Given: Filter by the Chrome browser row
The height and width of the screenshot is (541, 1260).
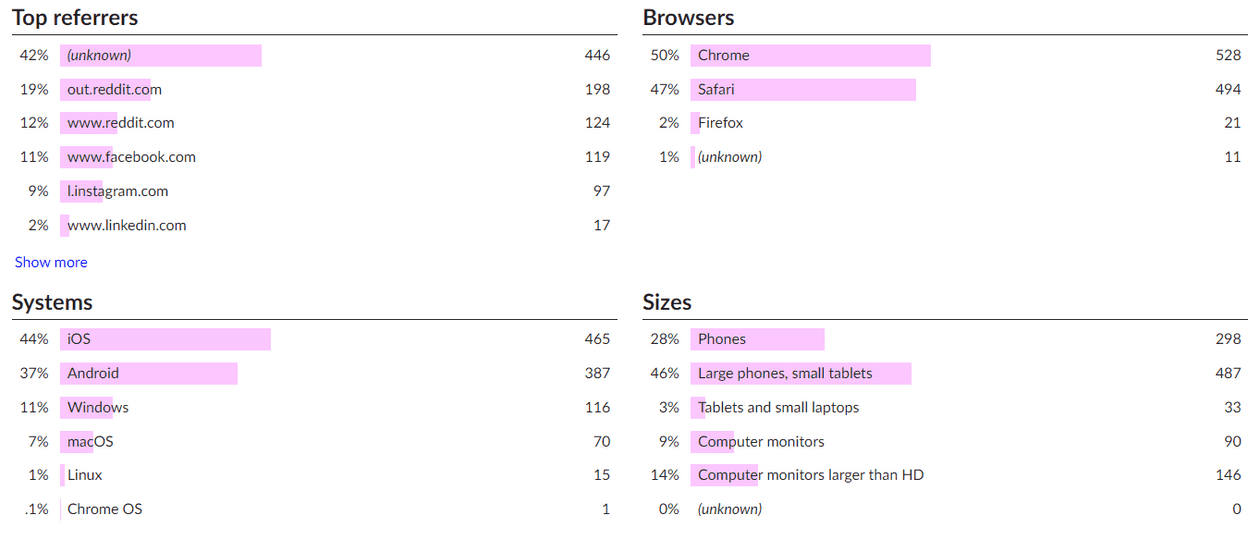Looking at the screenshot, I should point(723,55).
